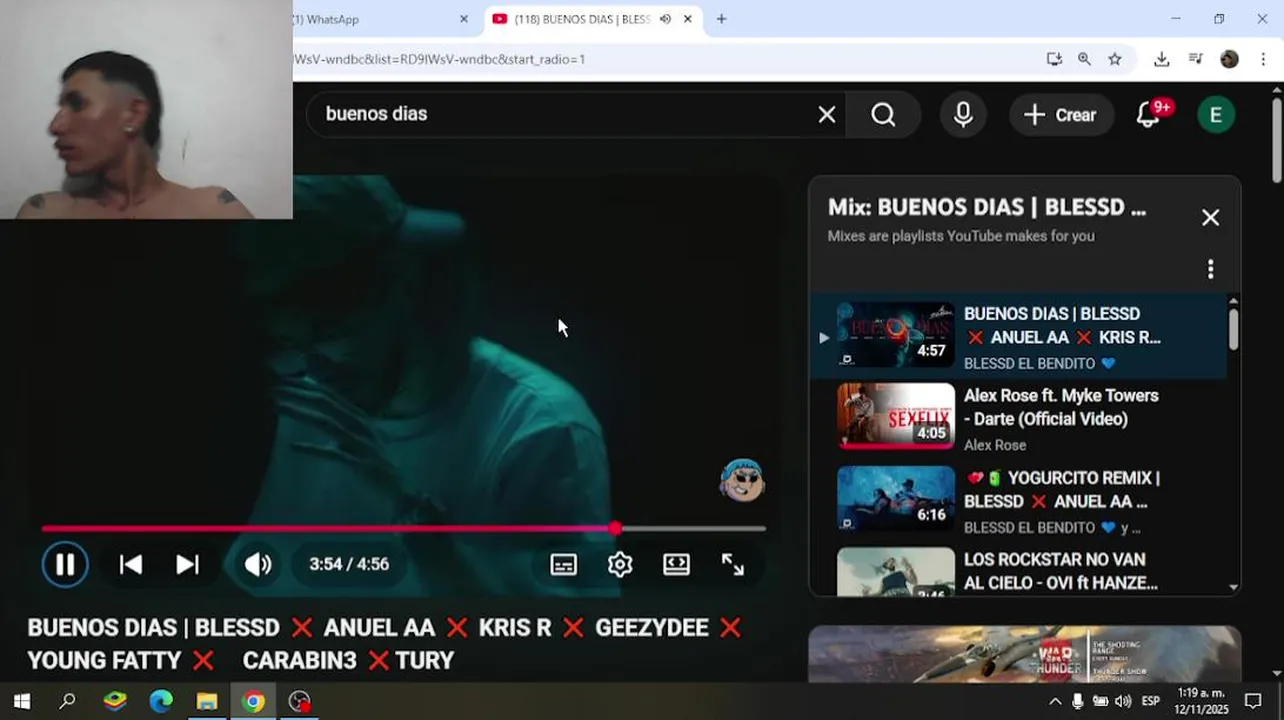The height and width of the screenshot is (720, 1284).
Task: Skip to next video in player
Action: pyautogui.click(x=187, y=564)
